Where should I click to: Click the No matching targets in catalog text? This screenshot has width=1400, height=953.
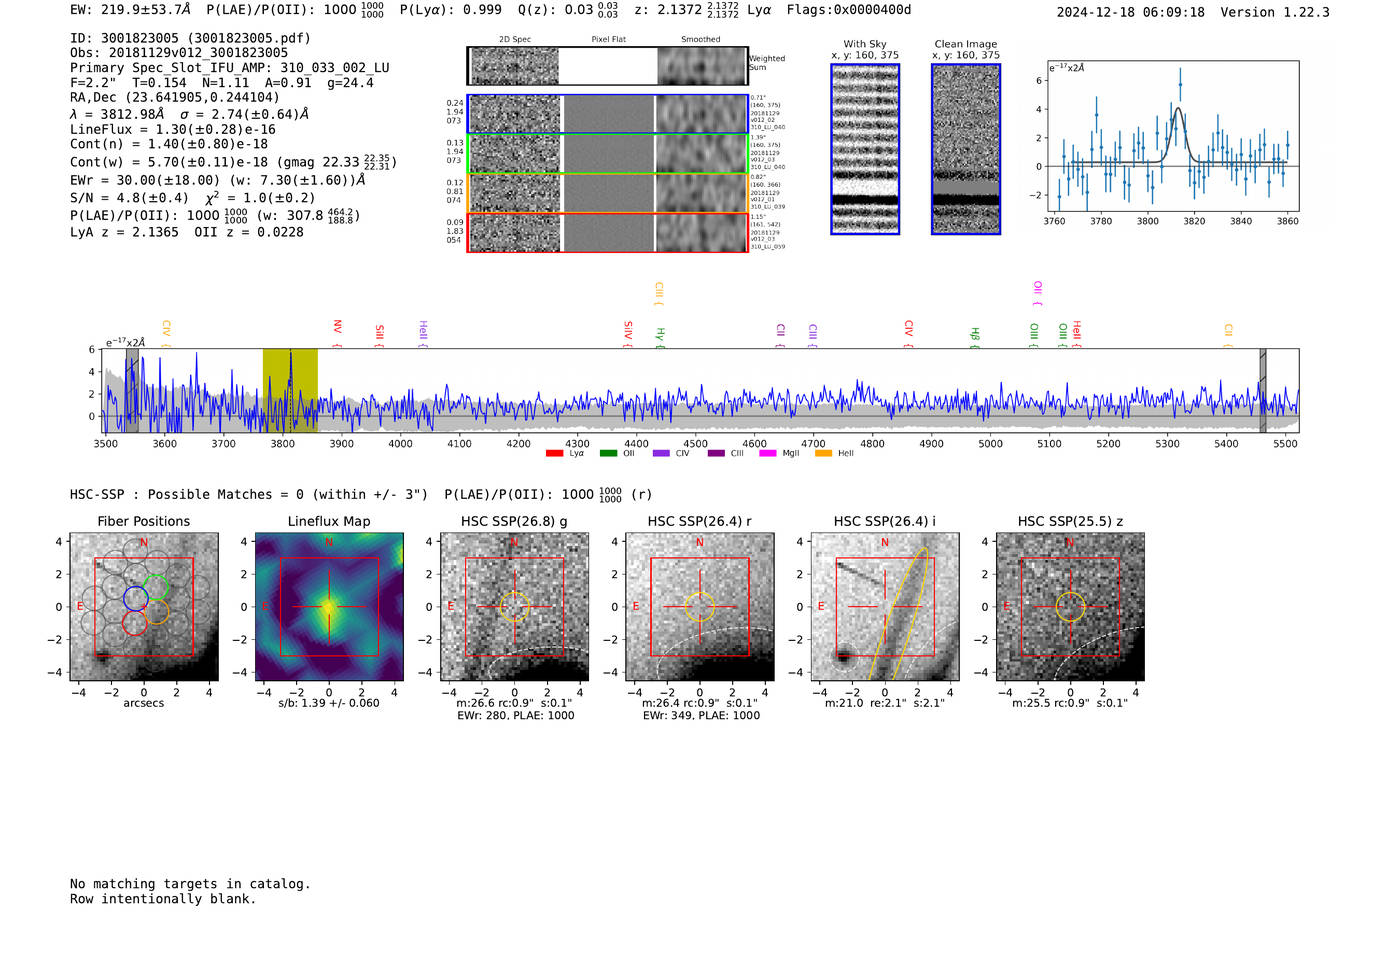(190, 884)
